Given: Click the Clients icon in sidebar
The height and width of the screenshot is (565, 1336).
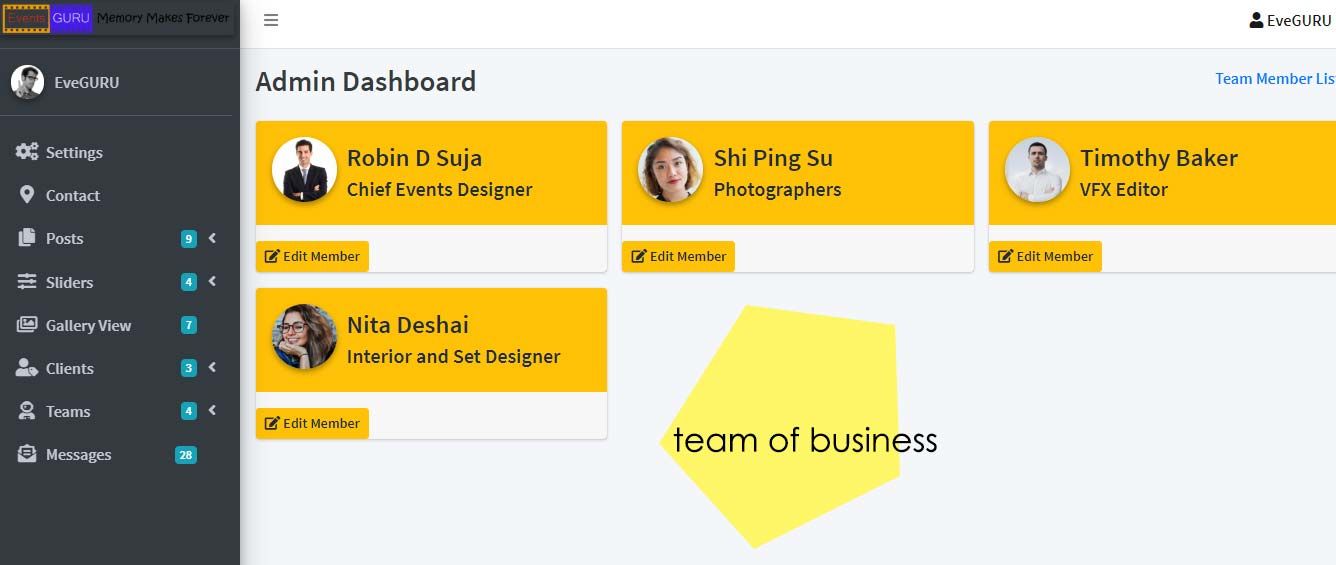Looking at the screenshot, I should coord(27,368).
